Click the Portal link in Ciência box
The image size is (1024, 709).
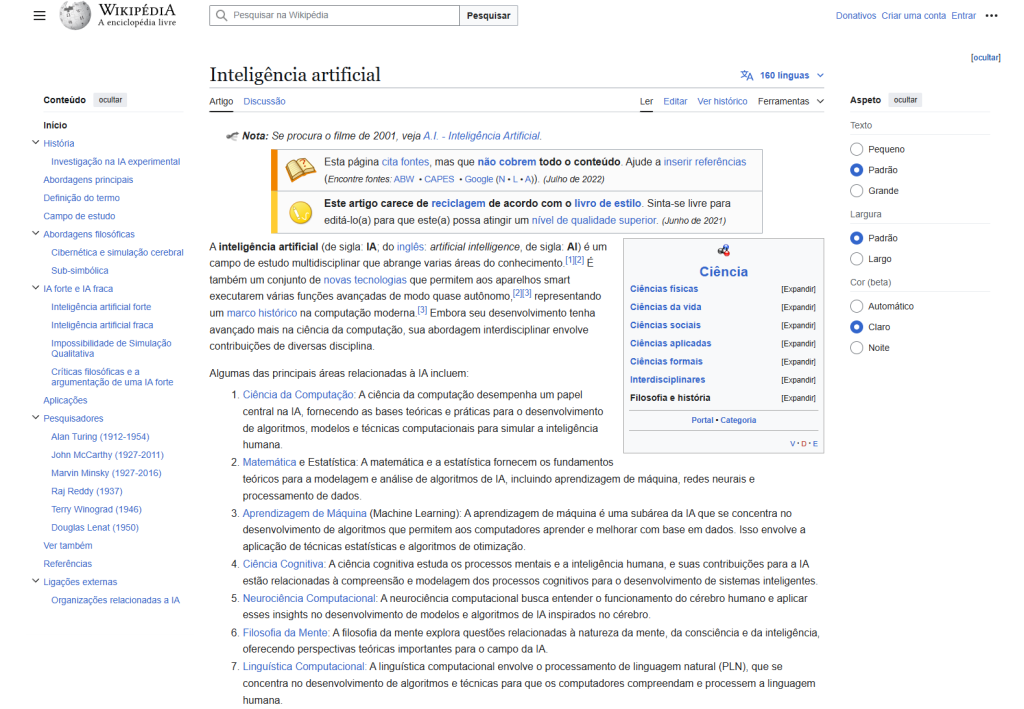pyautogui.click(x=703, y=420)
